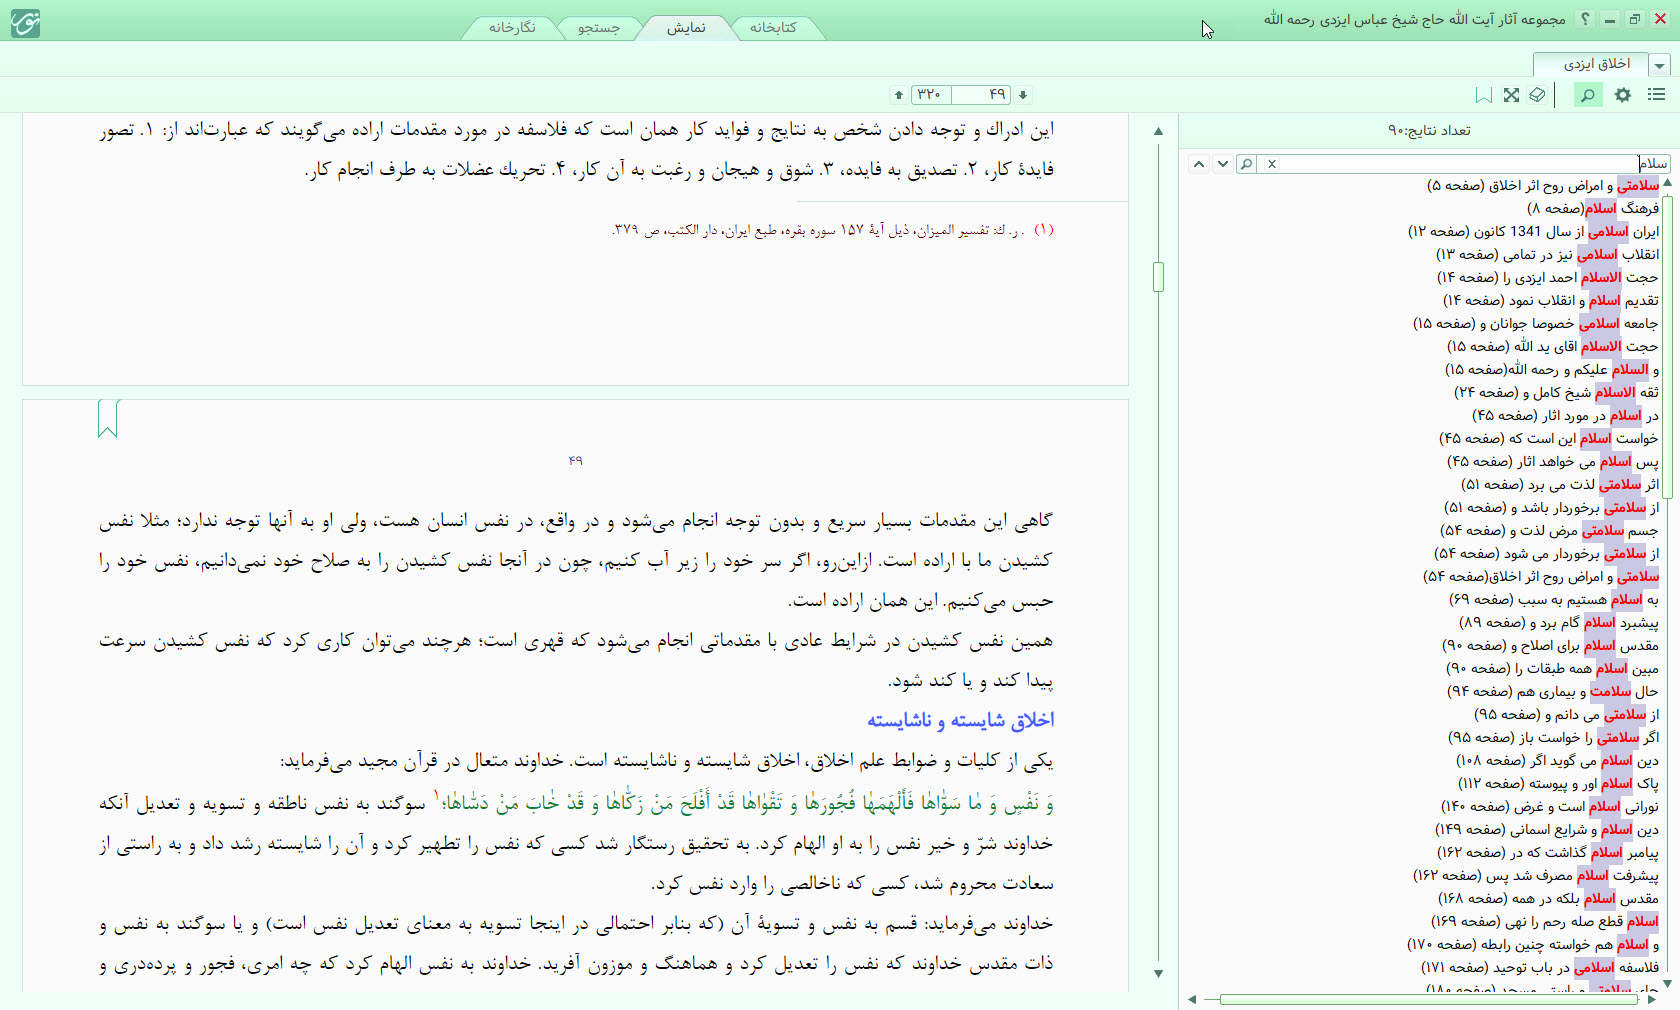Click the page number field showing ۴۹
The height and width of the screenshot is (1010, 1680).
pos(981,95)
